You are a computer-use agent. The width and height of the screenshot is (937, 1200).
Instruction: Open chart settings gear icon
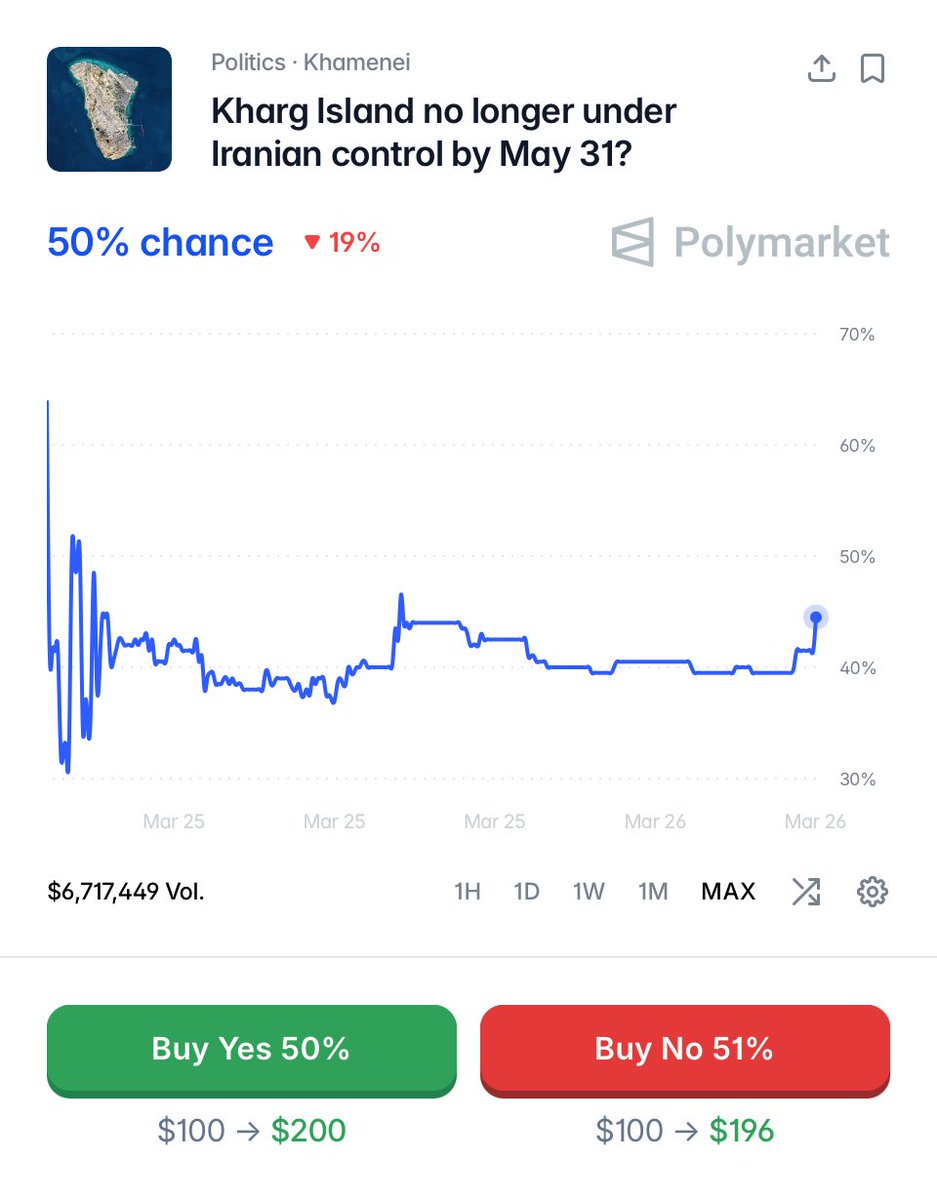coord(873,891)
